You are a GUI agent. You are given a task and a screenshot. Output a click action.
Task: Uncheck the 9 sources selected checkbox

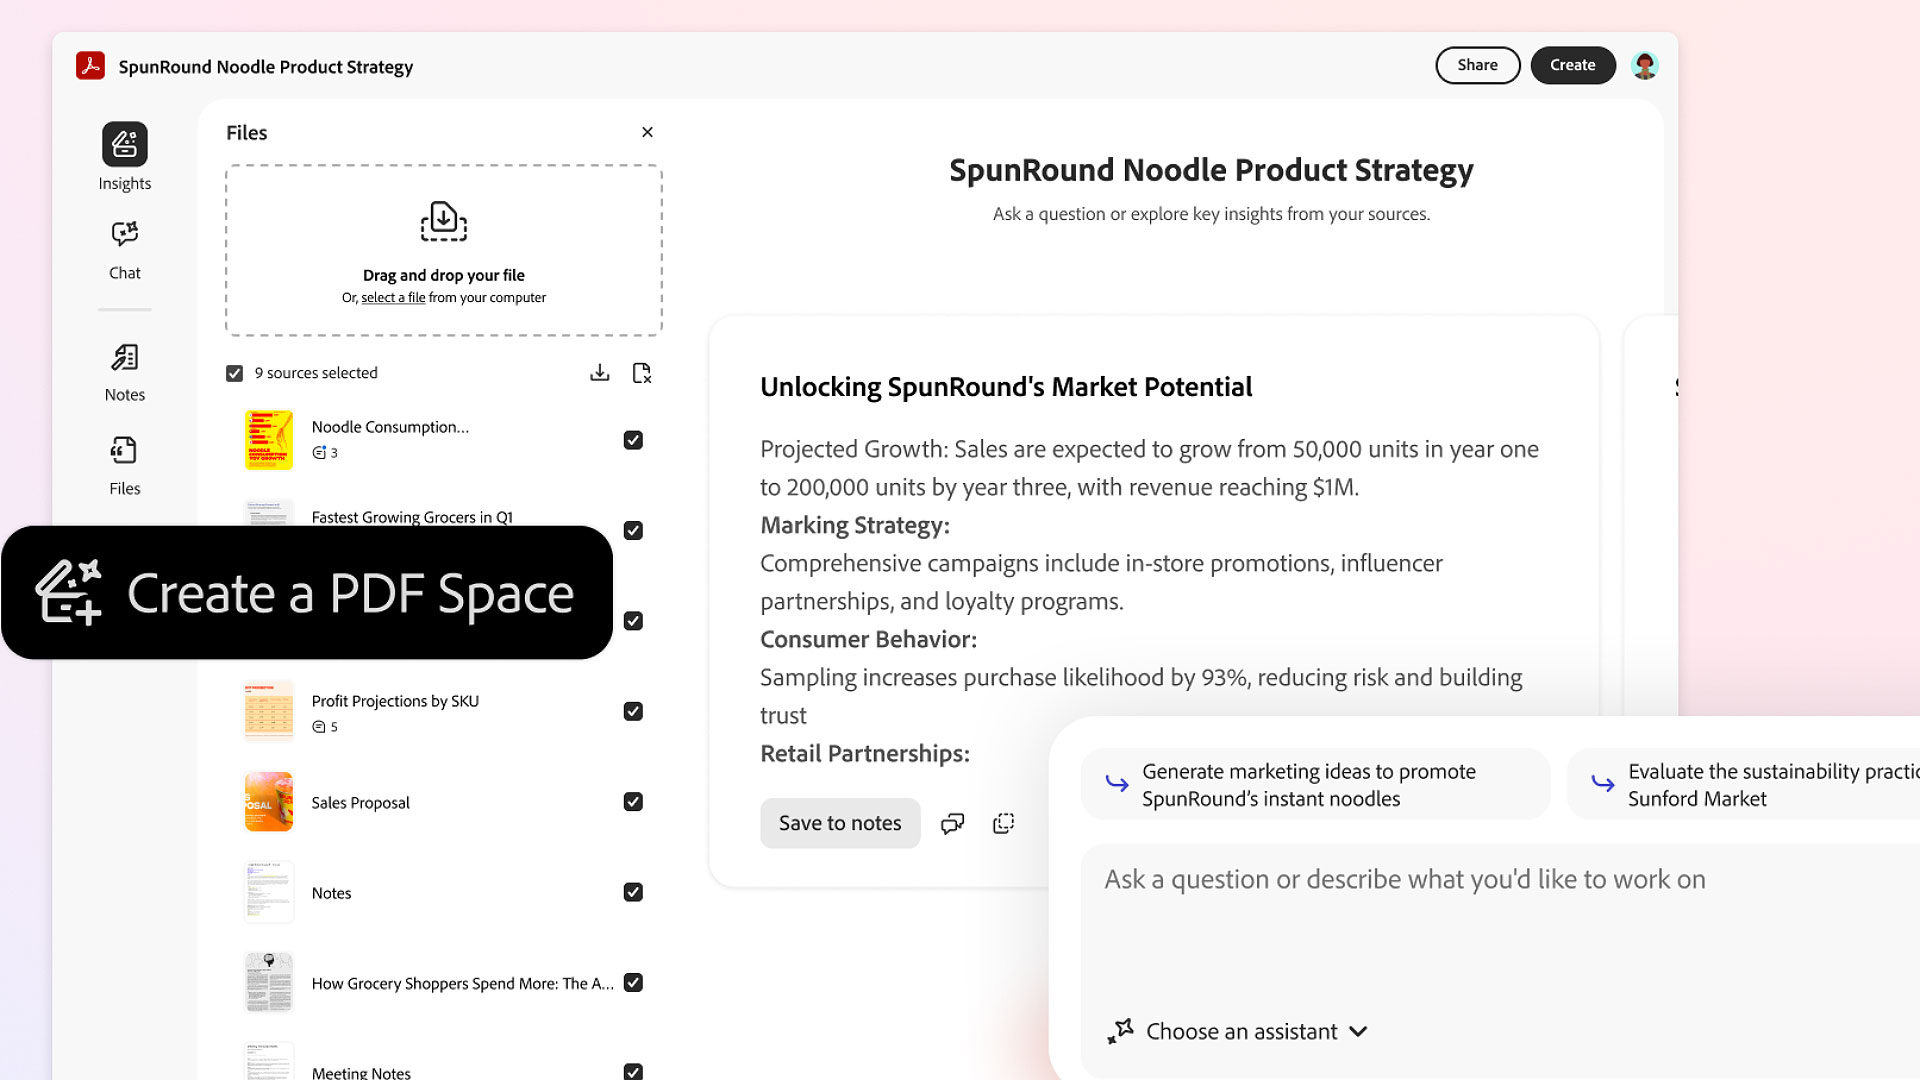click(235, 373)
